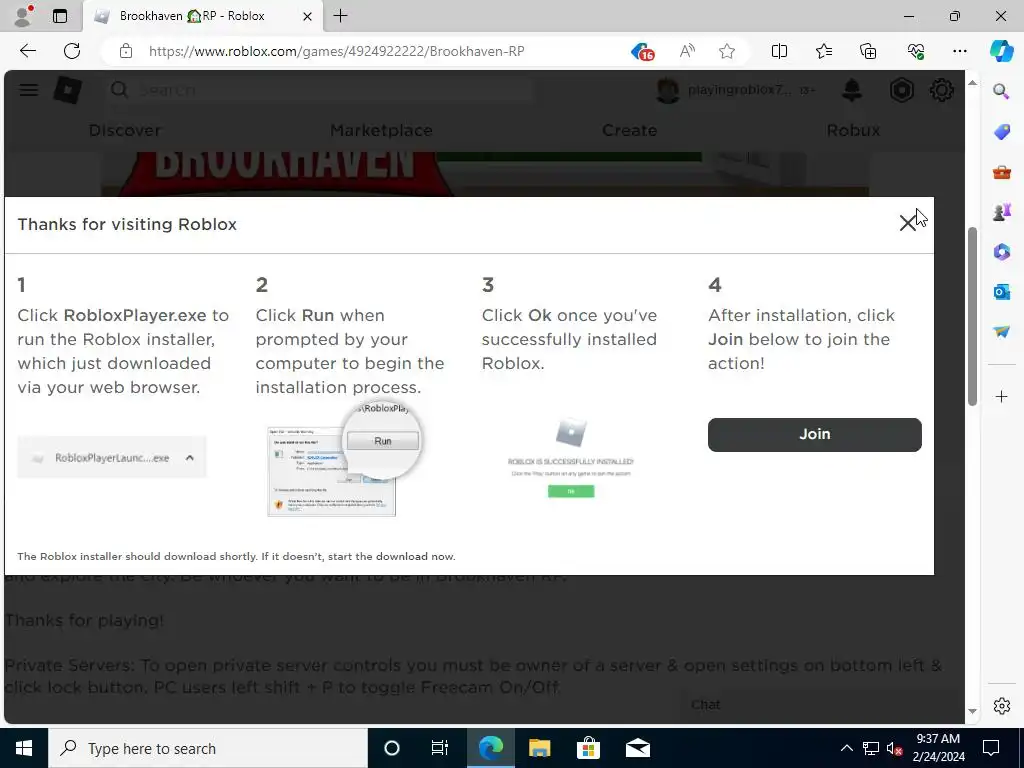This screenshot has width=1024, height=768.
Task: Open a new browser tab
Action: (340, 16)
